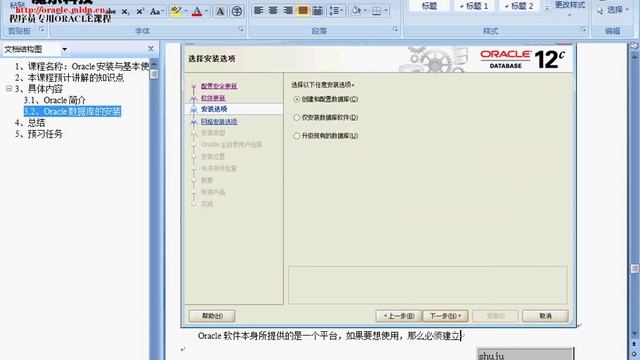Click the 帮助(H) button in installer
Image resolution: width=640 pixels, height=360 pixels.
click(212, 316)
